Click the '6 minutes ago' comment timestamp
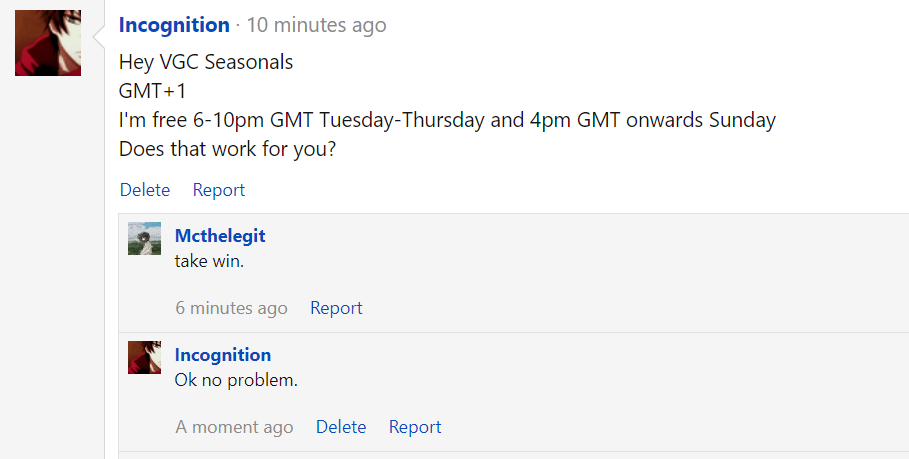909x459 pixels. coord(231,308)
